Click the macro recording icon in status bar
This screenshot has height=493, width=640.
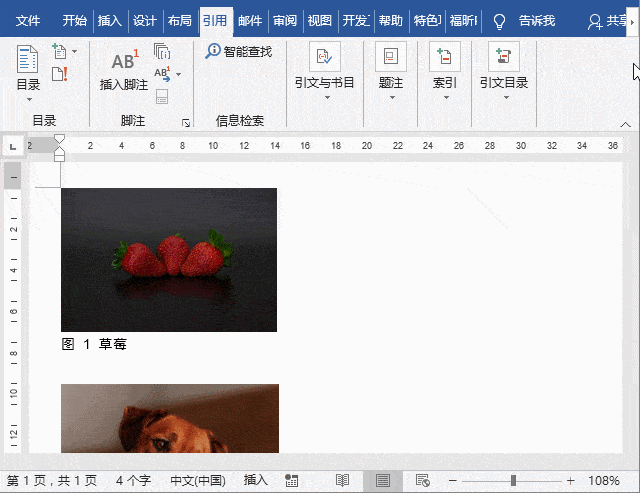[291, 480]
